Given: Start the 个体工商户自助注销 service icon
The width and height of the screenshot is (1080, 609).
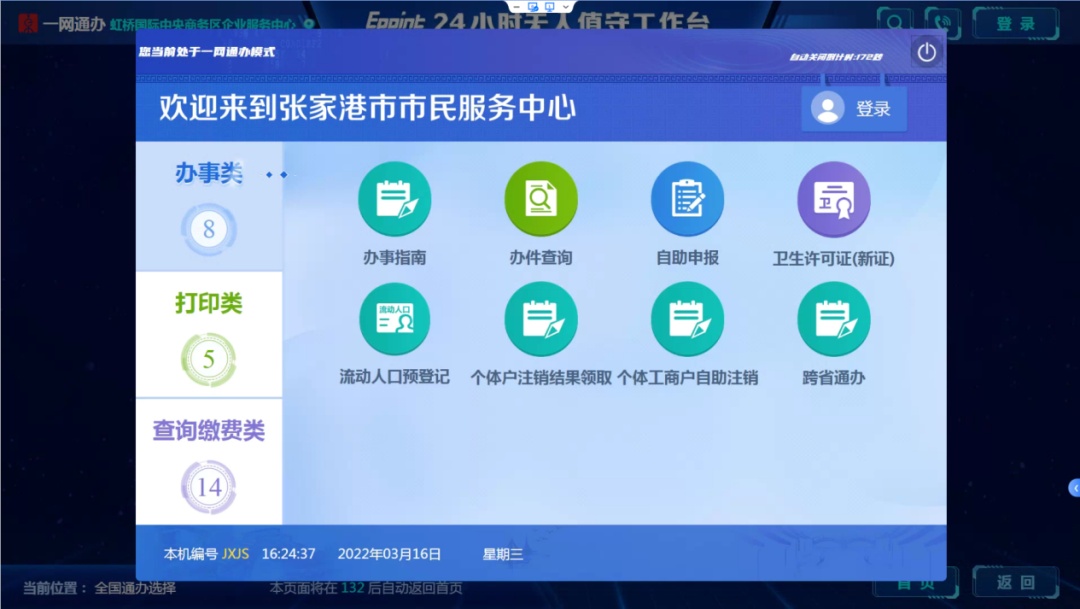Looking at the screenshot, I should (x=687, y=319).
